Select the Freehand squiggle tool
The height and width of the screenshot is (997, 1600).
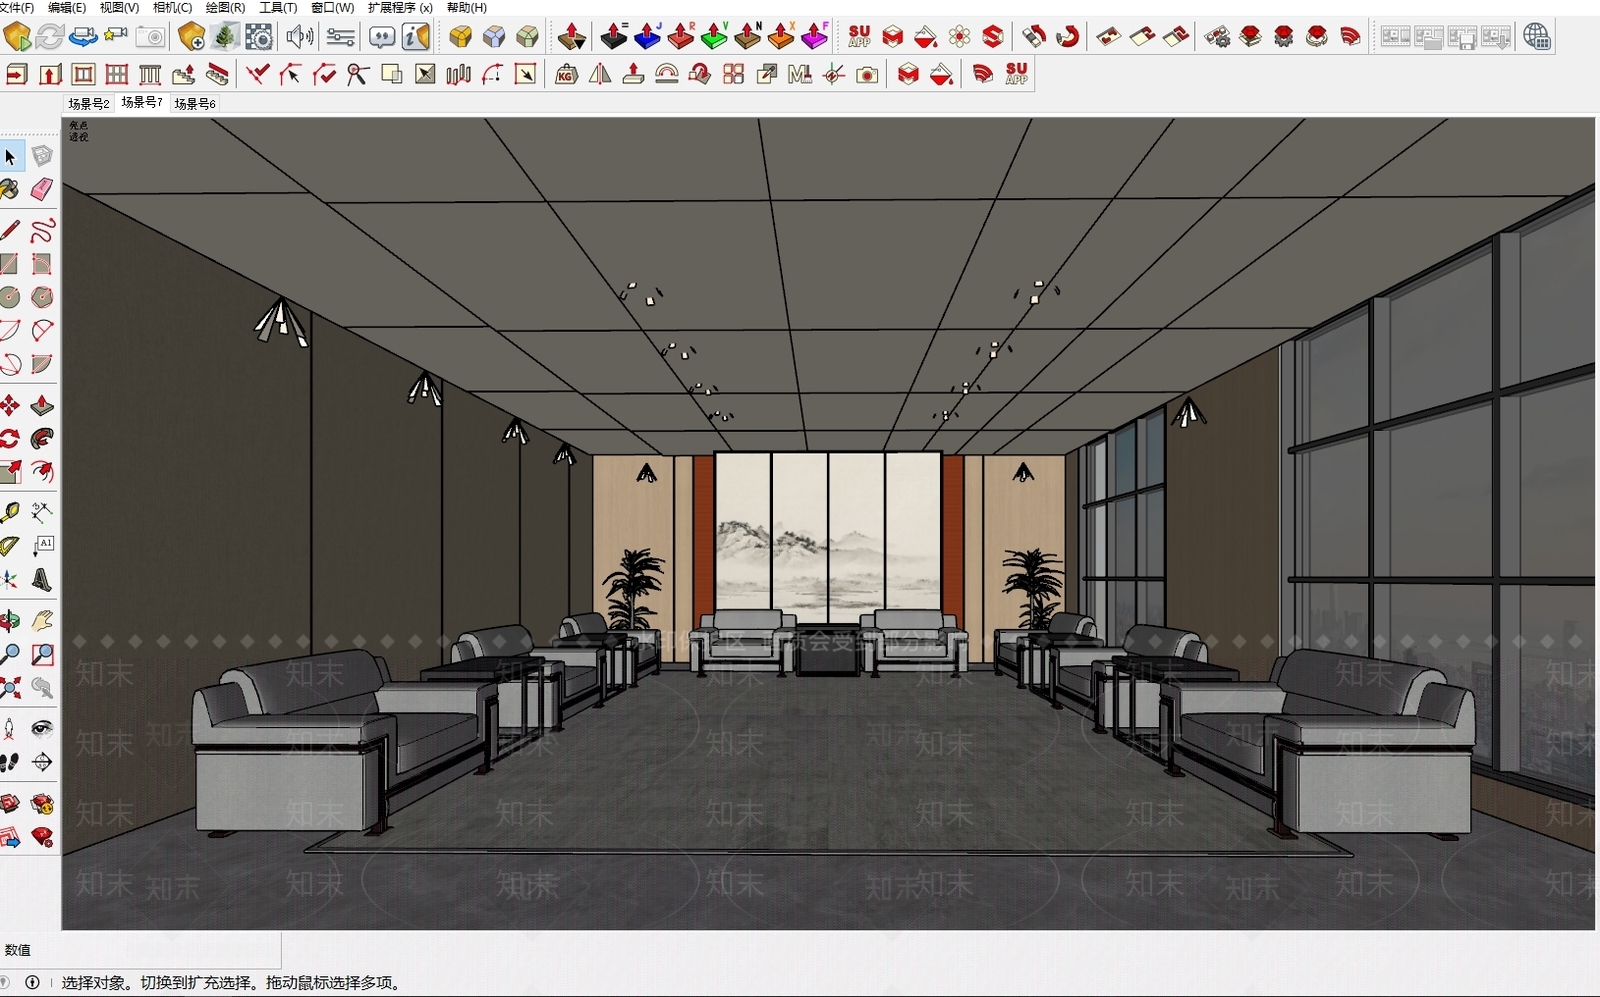click(41, 231)
